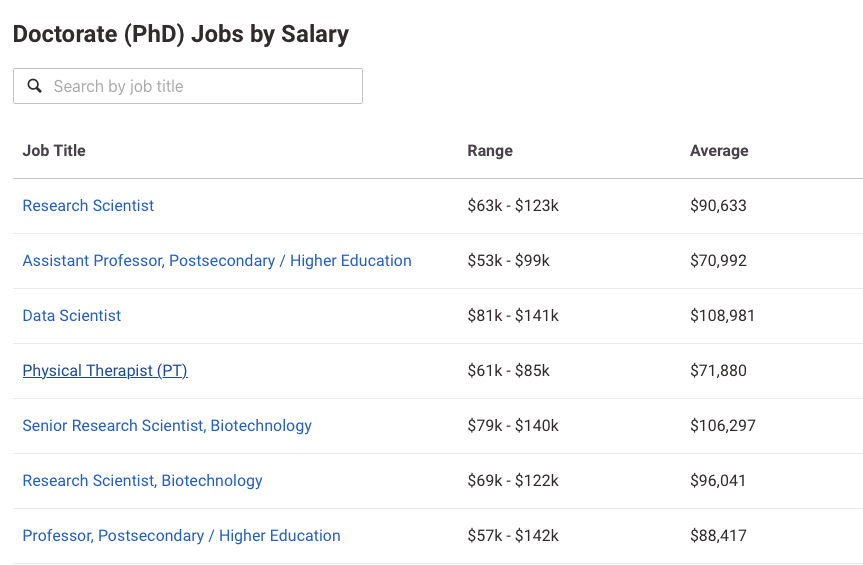Open Assistant Professor, Postsecondary / Higher Education link
Image resolution: width=863 pixels, height=565 pixels.
coord(217,261)
